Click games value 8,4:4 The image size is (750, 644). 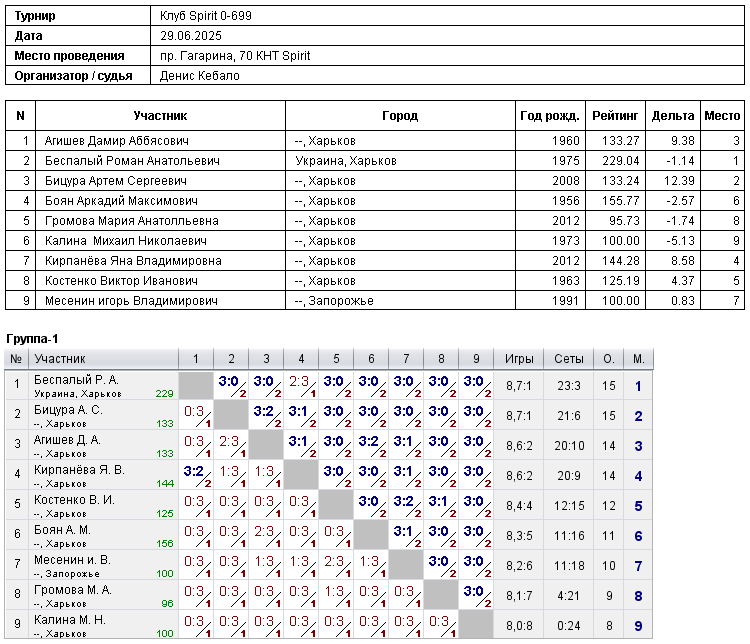519,506
